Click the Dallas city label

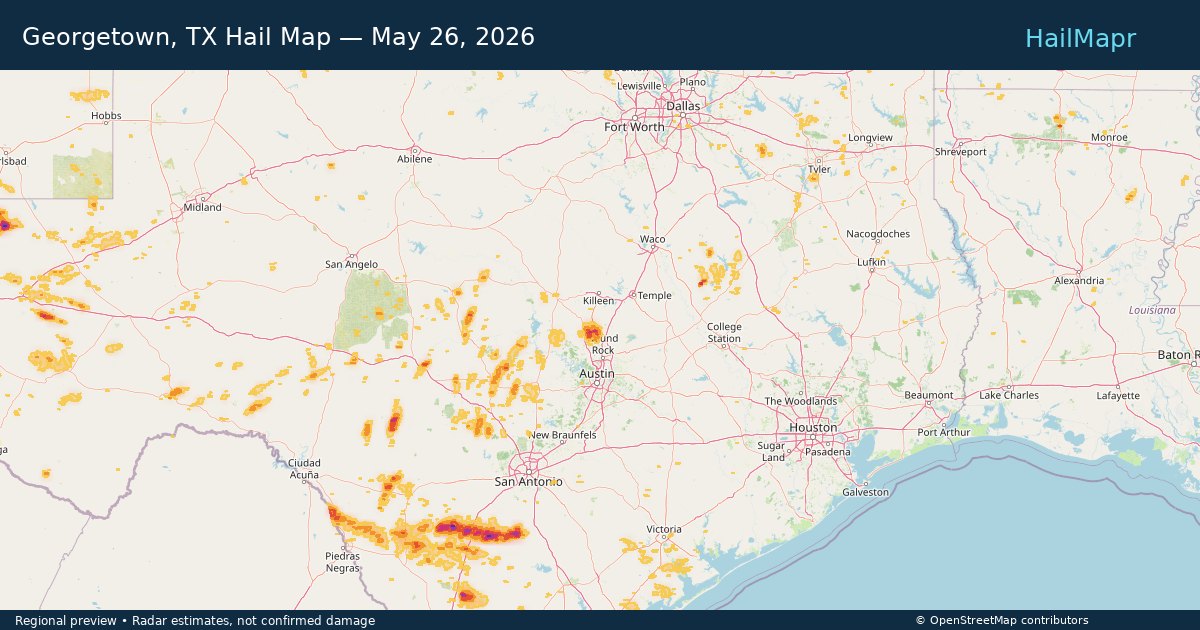tap(684, 105)
